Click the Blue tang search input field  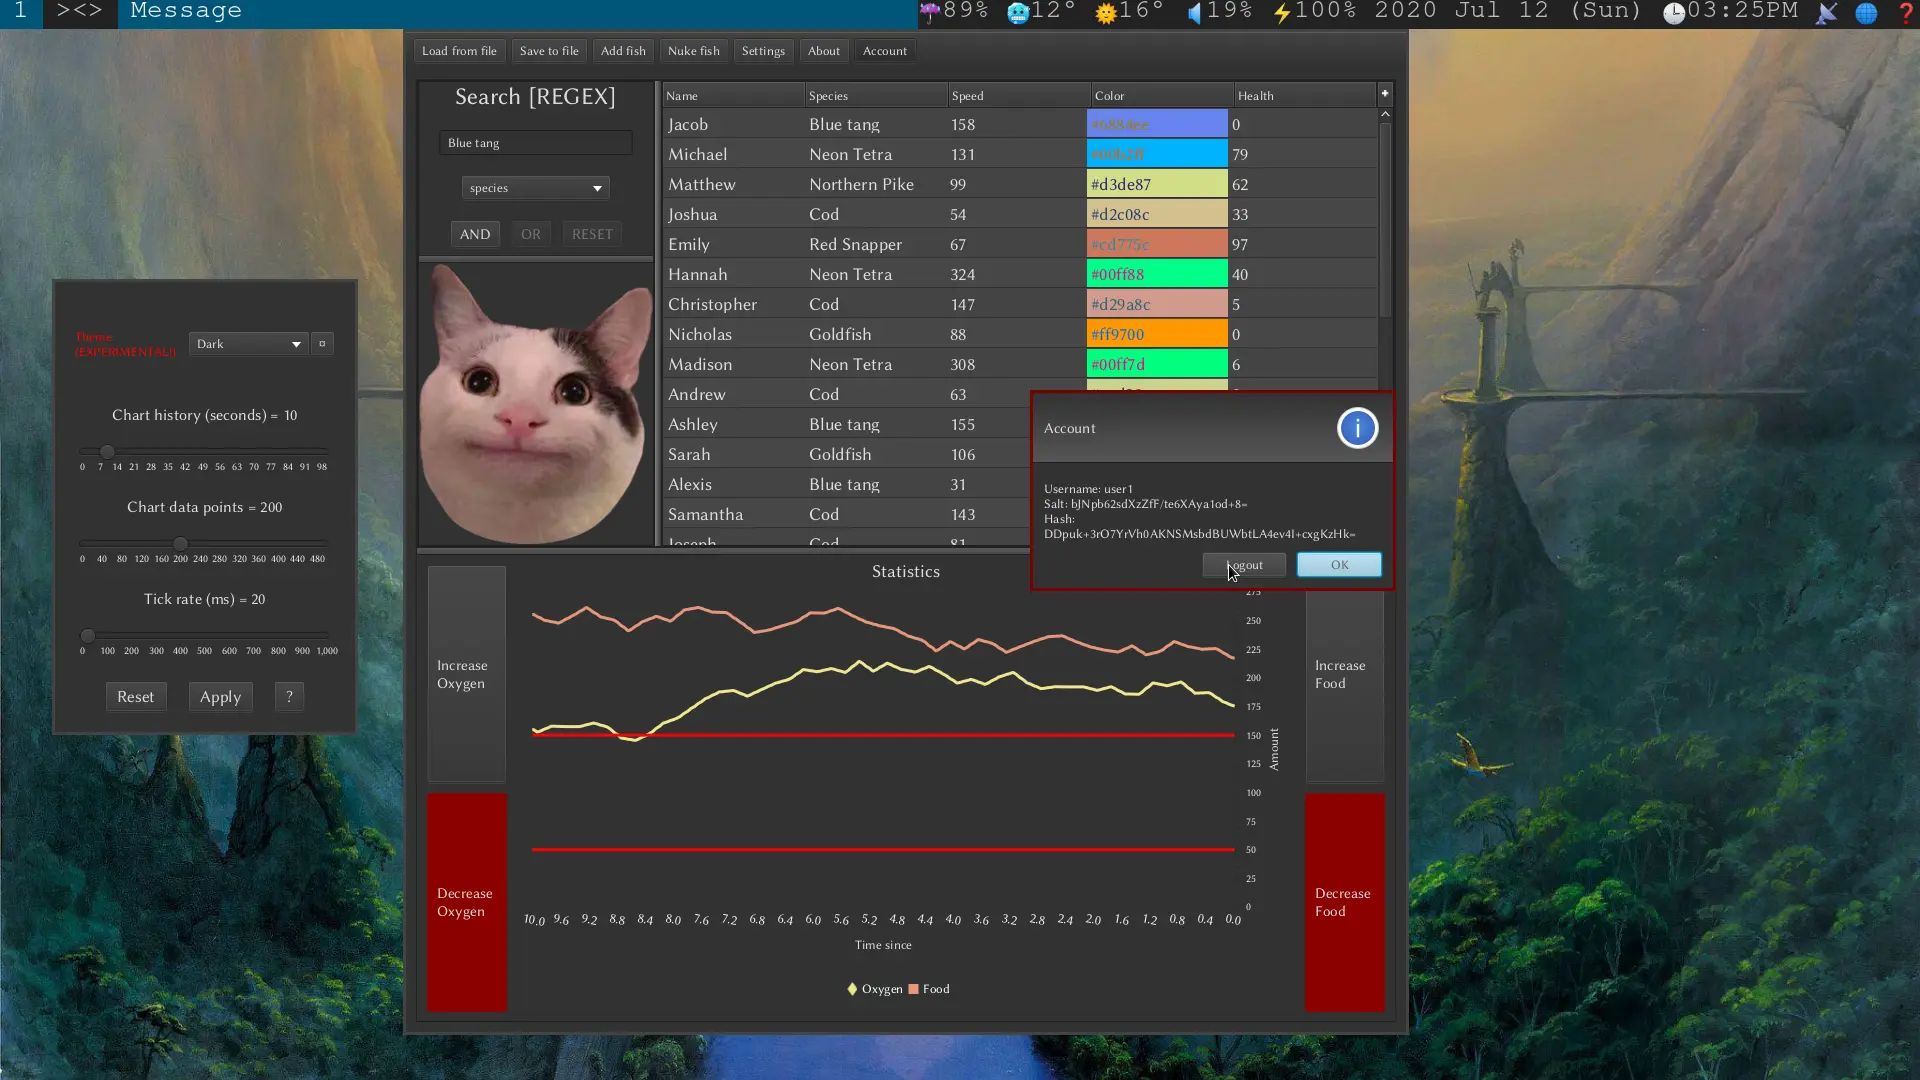(x=535, y=142)
